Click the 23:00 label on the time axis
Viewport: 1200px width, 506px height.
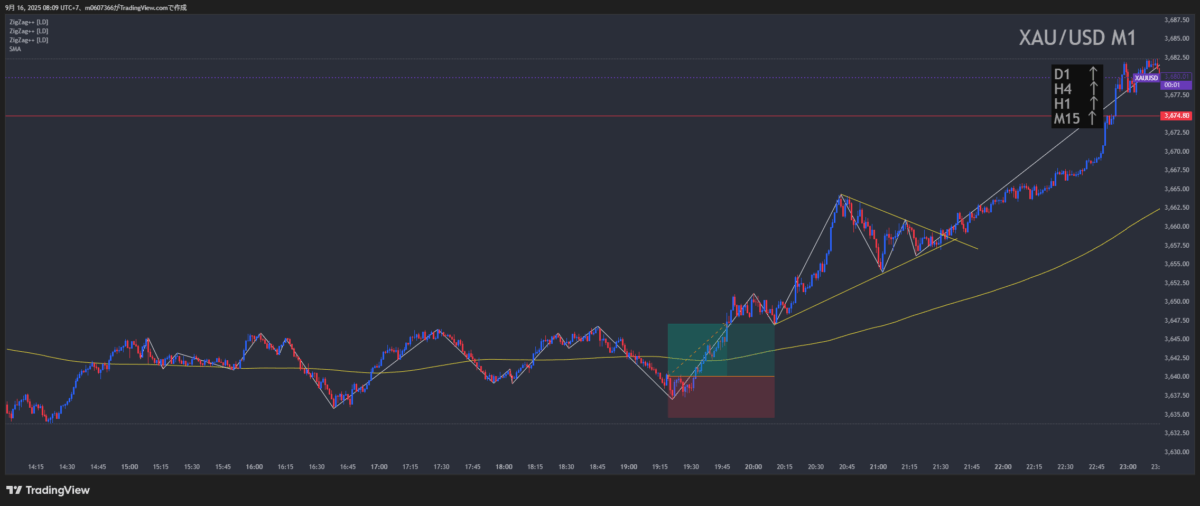[1129, 466]
